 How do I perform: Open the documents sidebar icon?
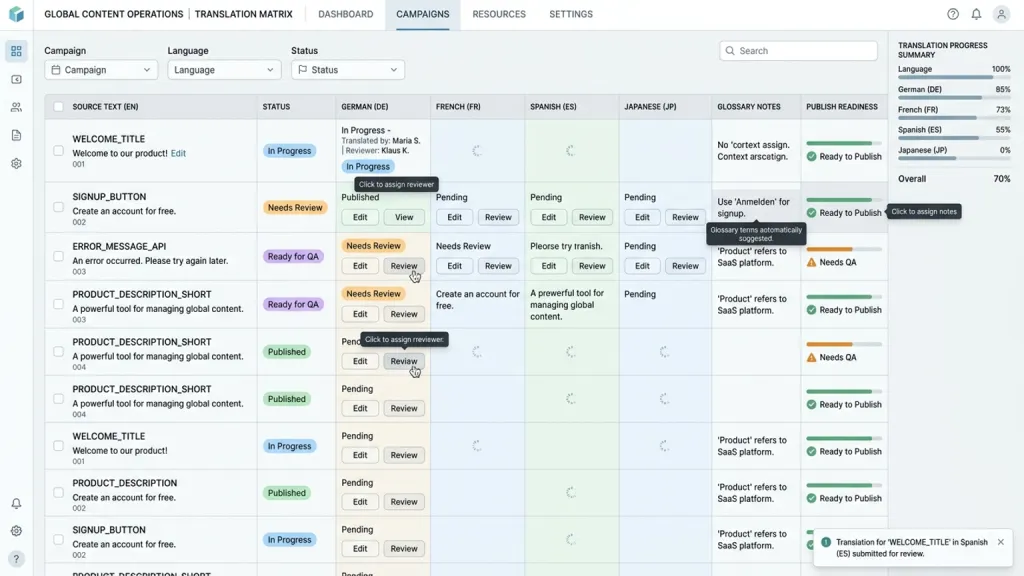16,135
